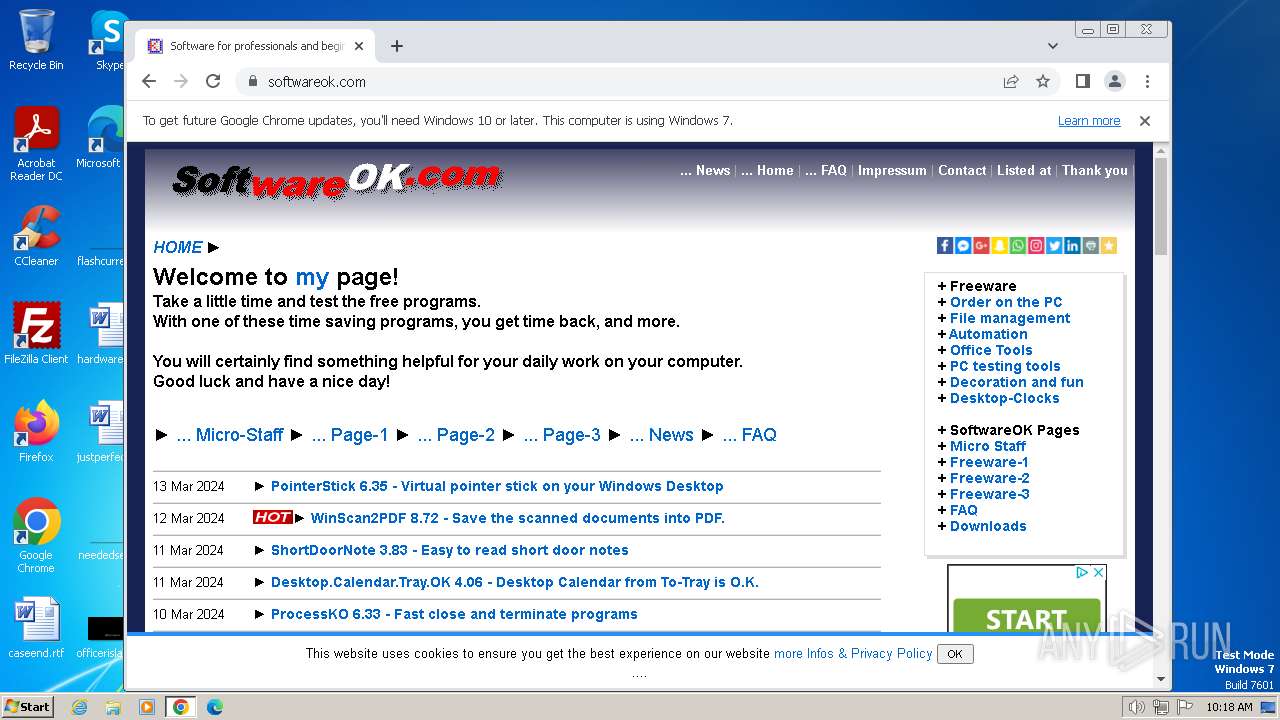The width and height of the screenshot is (1280, 720).
Task: Share via Messenger icon
Action: pyautogui.click(x=963, y=246)
